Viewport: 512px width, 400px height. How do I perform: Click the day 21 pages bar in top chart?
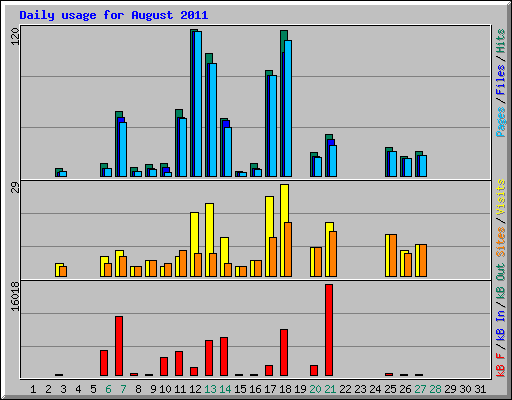(333, 161)
